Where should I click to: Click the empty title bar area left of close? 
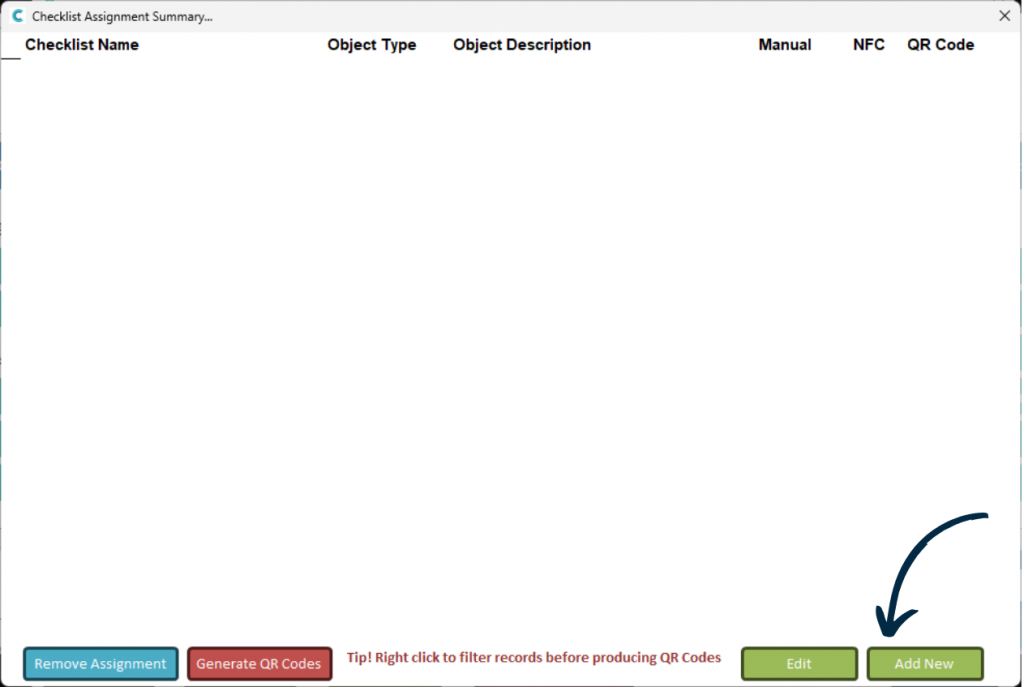(600, 16)
